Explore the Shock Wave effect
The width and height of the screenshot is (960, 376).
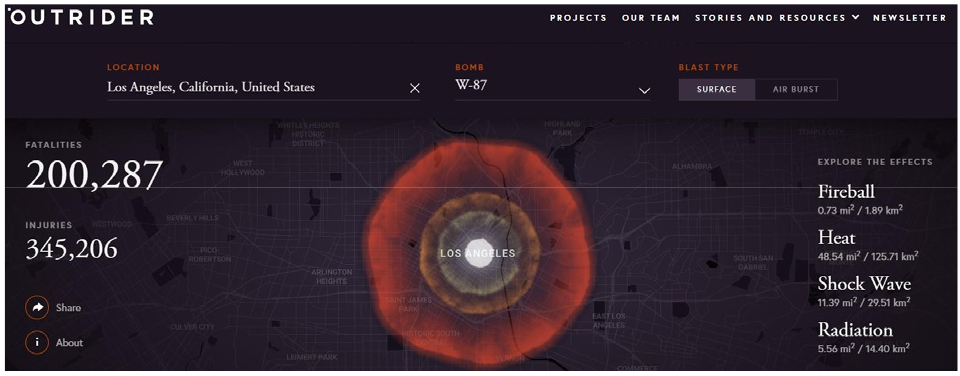[x=864, y=284]
